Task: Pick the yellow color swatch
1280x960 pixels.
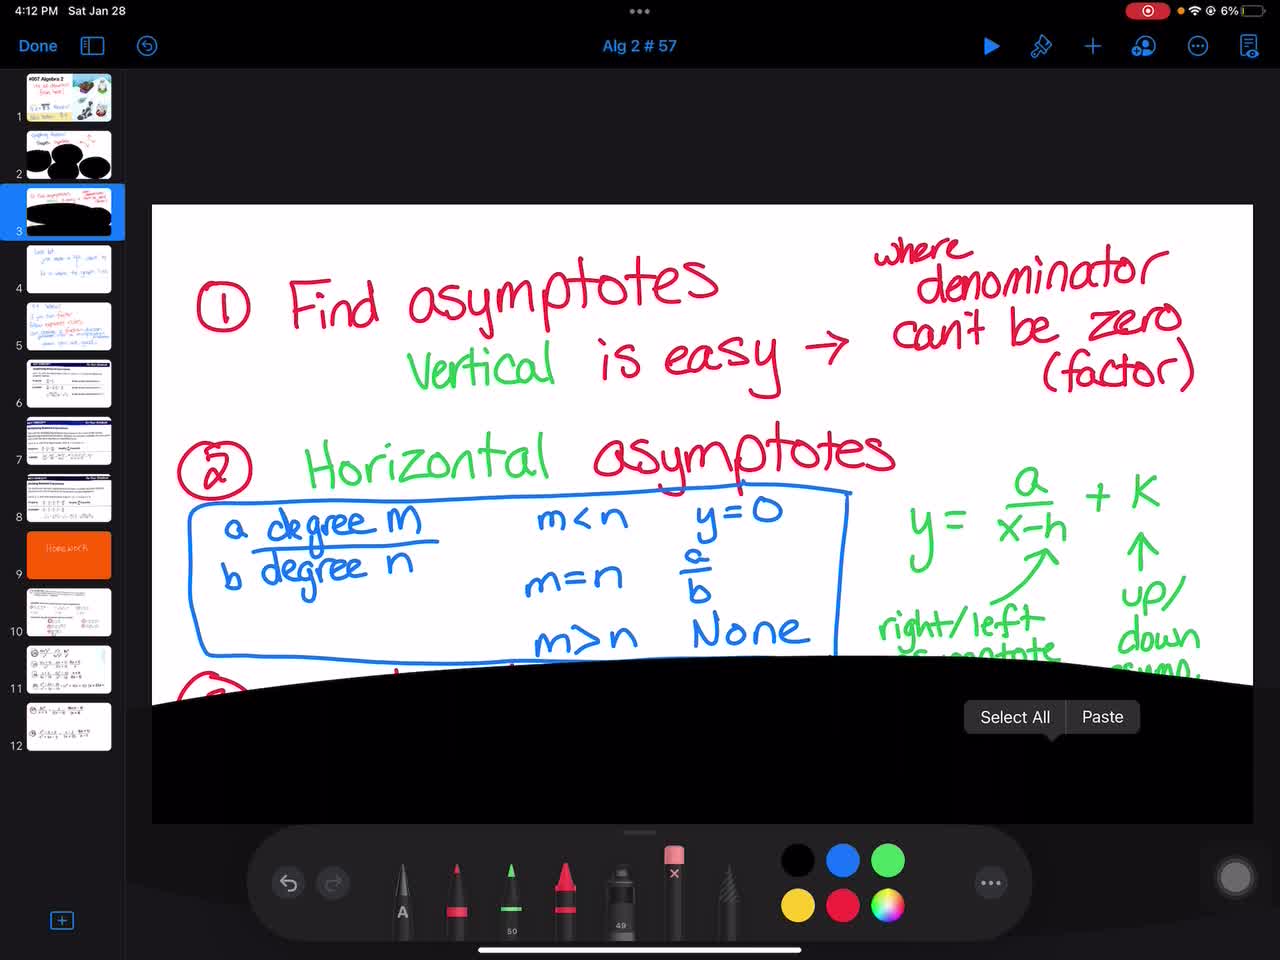Action: 797,906
